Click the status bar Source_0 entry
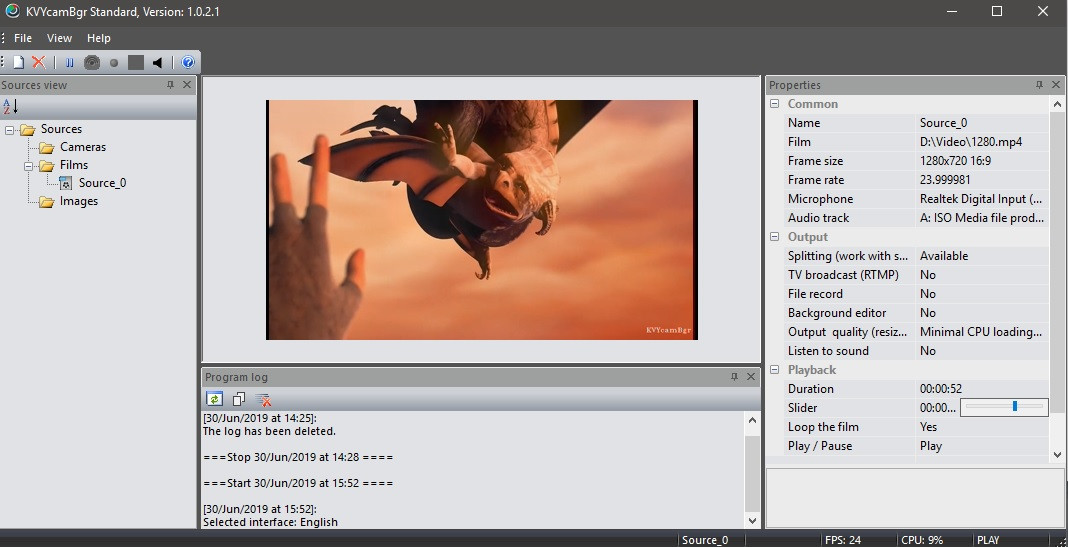The width and height of the screenshot is (1068, 547). 705,540
